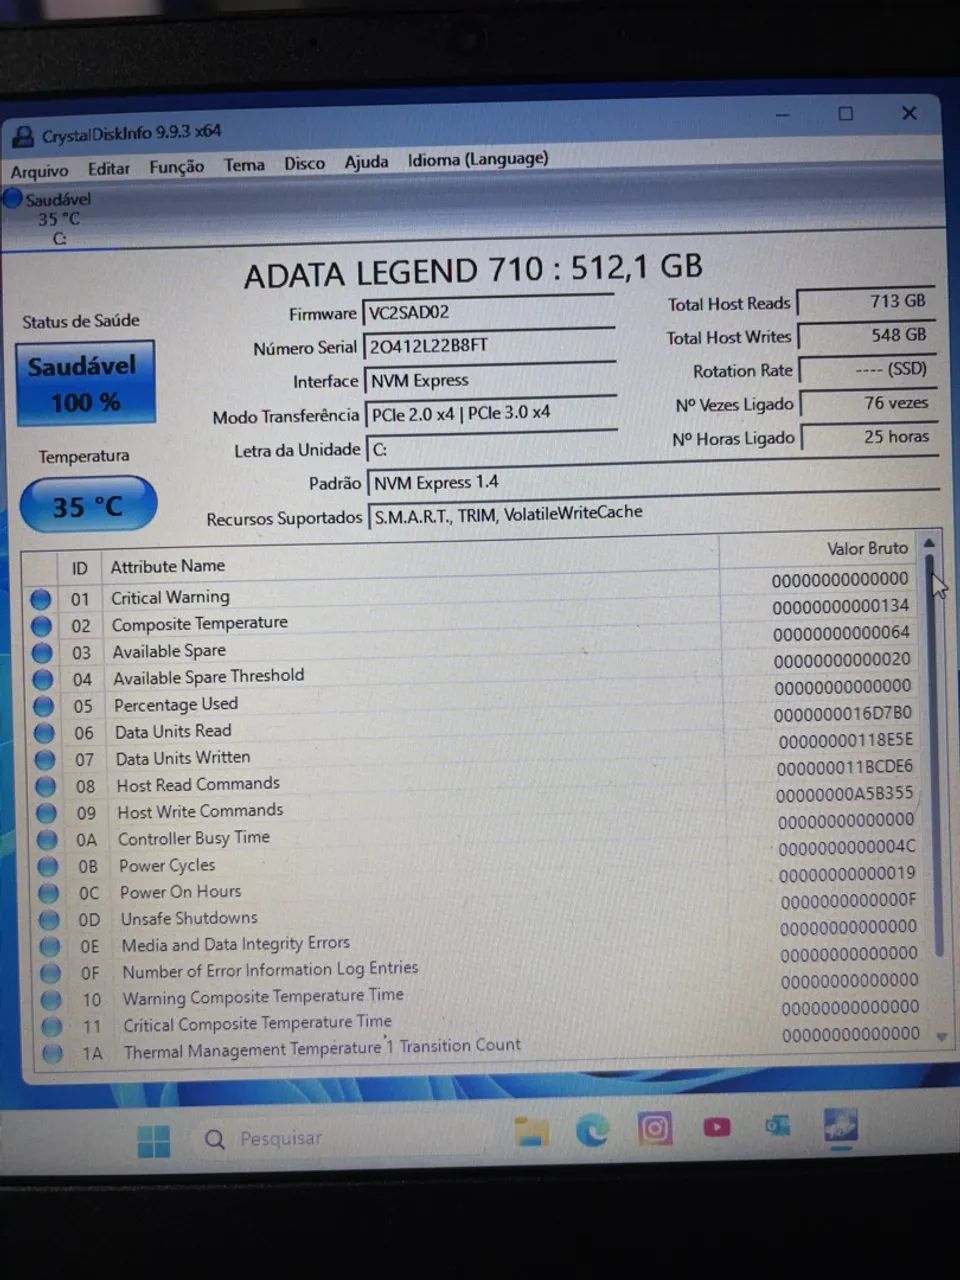Click the status dot for Controller Busy Time
Viewport: 960px width, 1280px height.
coord(48,840)
